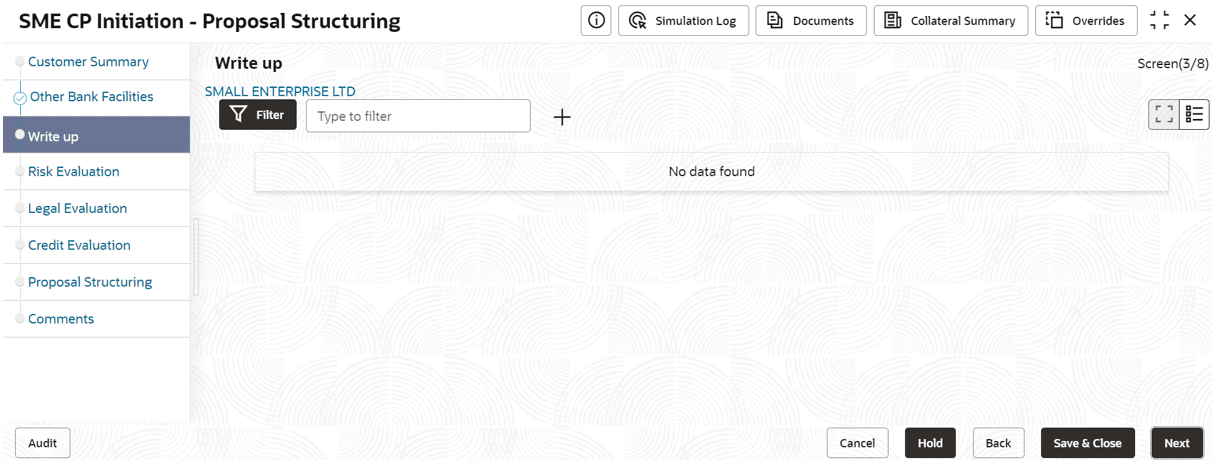The width and height of the screenshot is (1212, 463).
Task: Go to Credit Evaluation step
Action: tap(79, 245)
